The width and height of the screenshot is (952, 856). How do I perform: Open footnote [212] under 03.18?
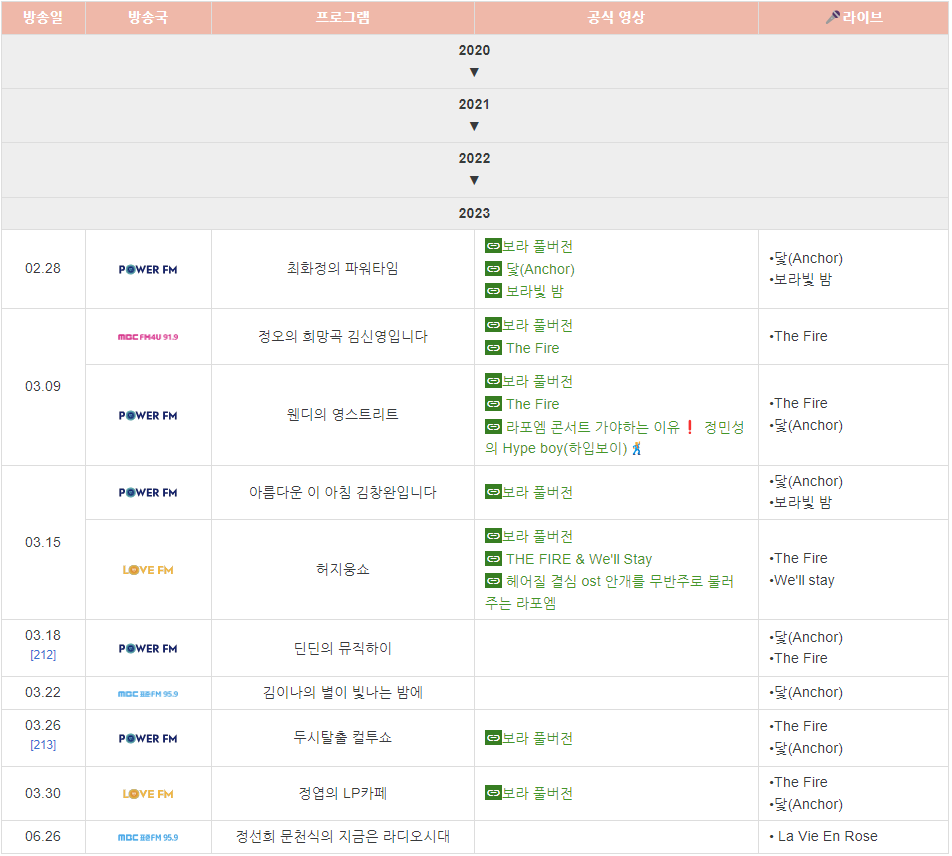click(x=43, y=654)
